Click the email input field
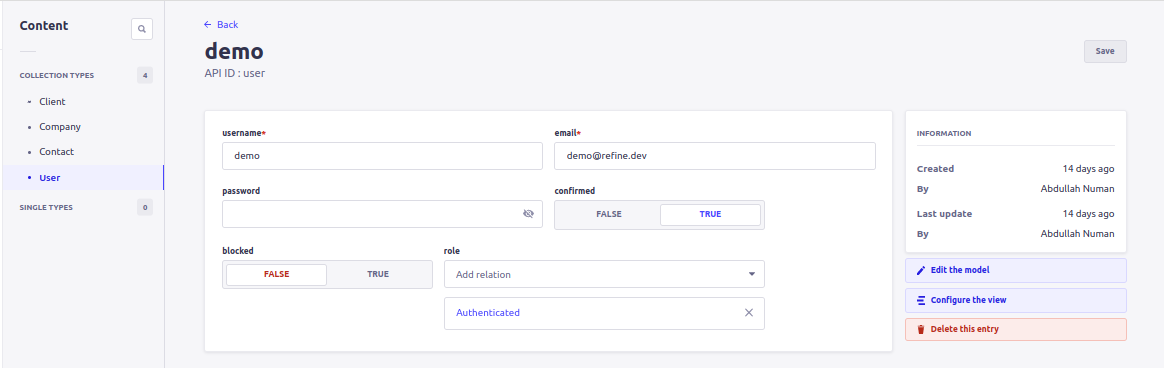1164x368 pixels. [x=715, y=156]
